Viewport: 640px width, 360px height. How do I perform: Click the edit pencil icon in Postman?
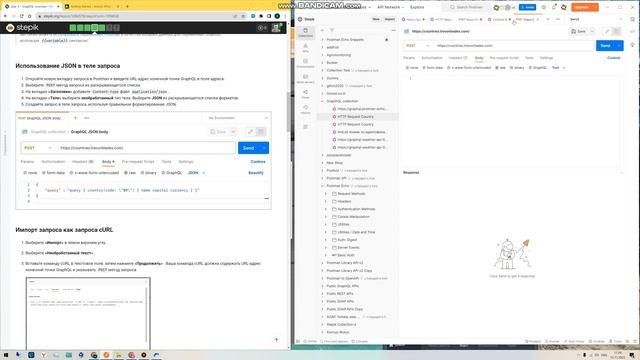(607, 31)
